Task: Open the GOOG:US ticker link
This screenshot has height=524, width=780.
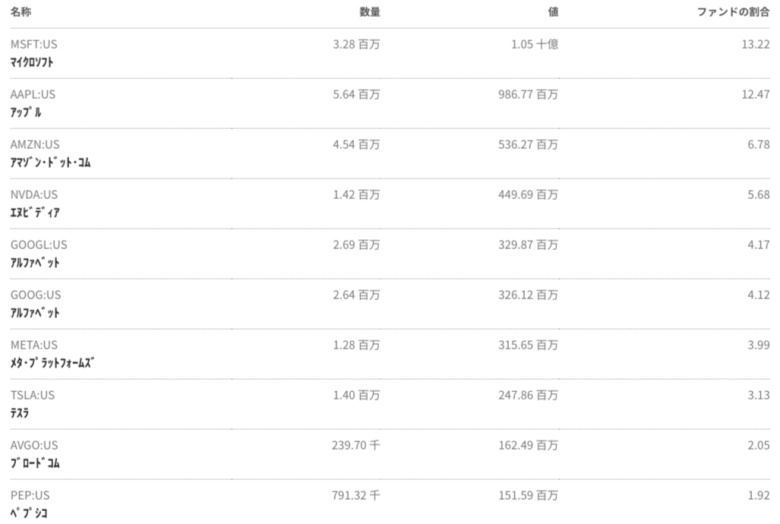Action: point(36,295)
